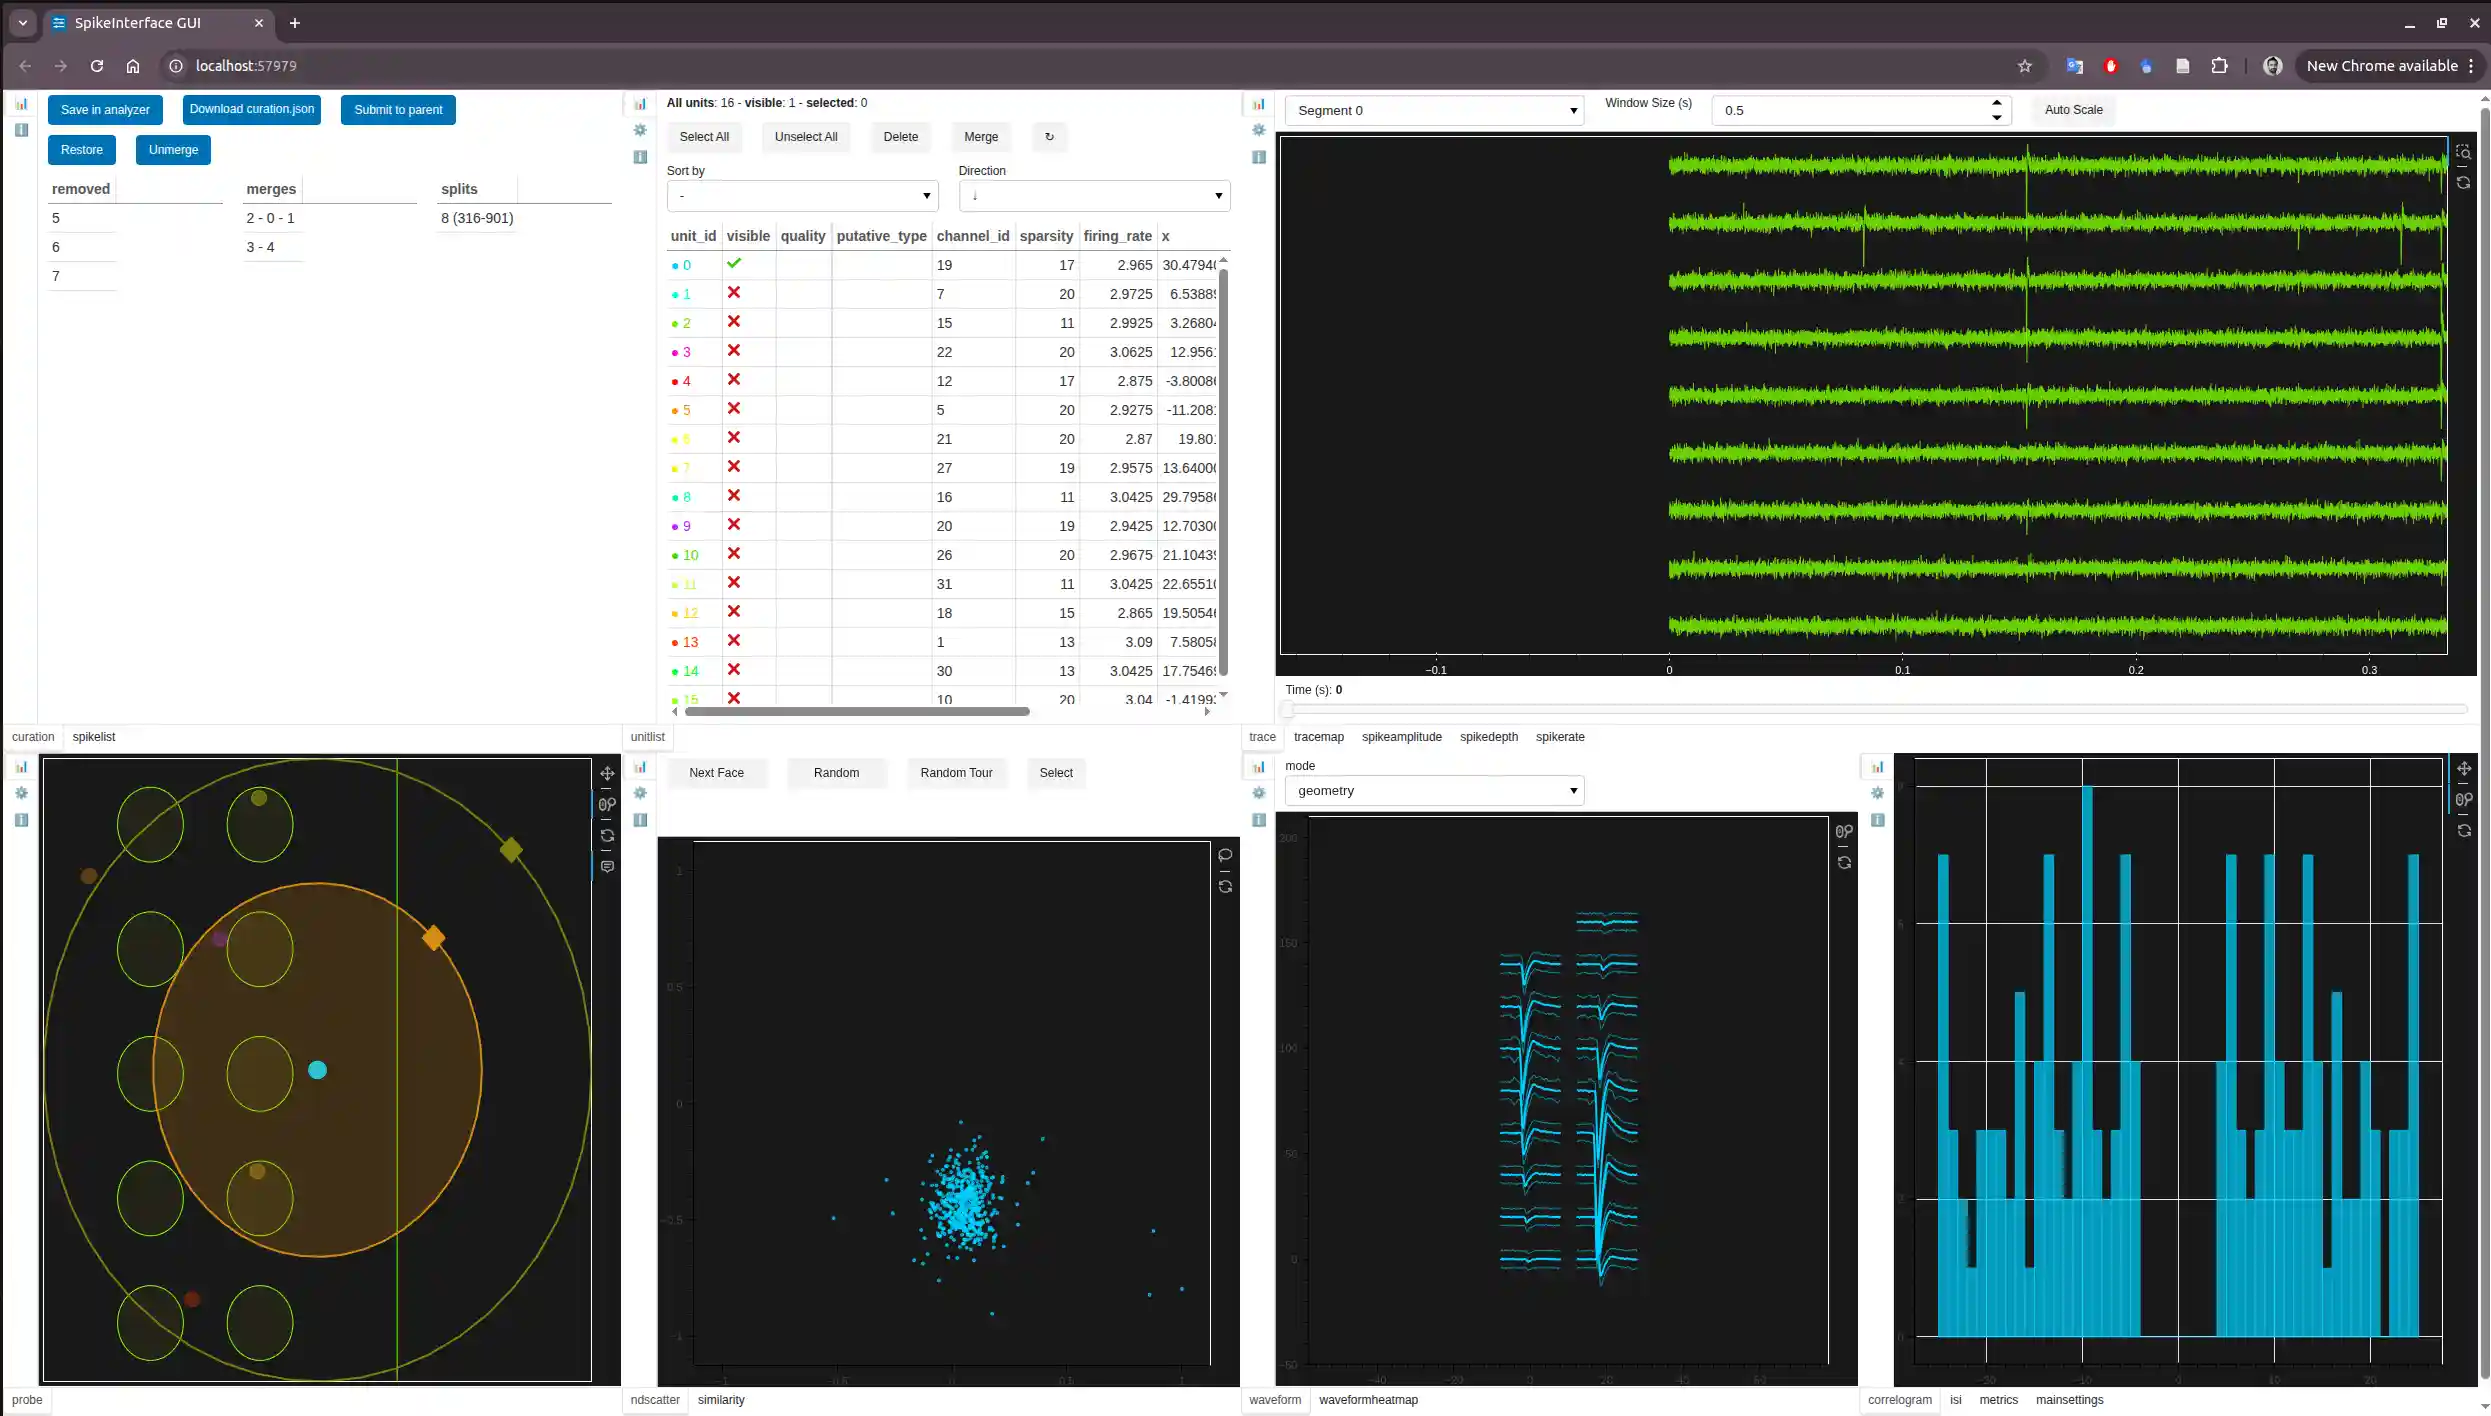The height and width of the screenshot is (1416, 2491).
Task: Click the bar chart icon above the waveform panel
Action: tap(1258, 766)
